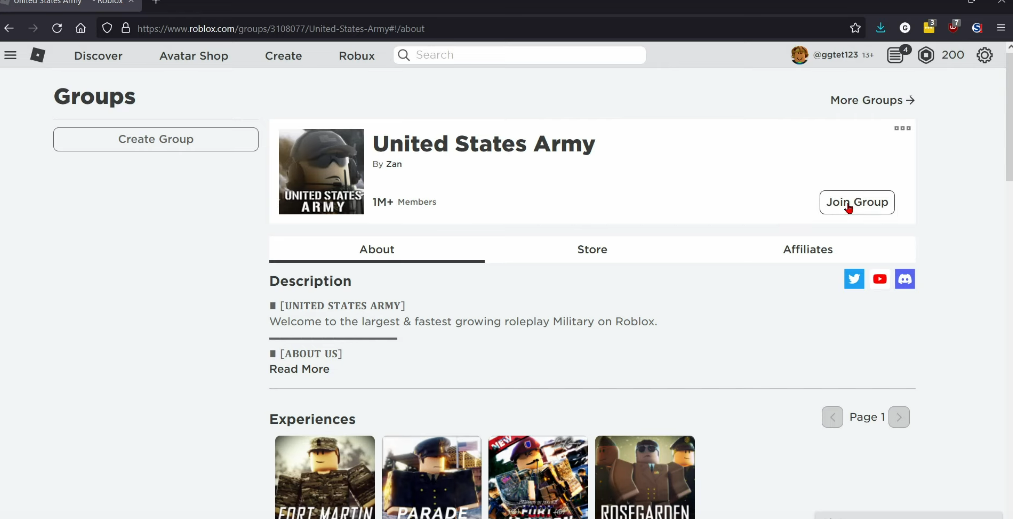The image size is (1013, 519).
Task: Open the Parade experience thumbnail
Action: (432, 478)
